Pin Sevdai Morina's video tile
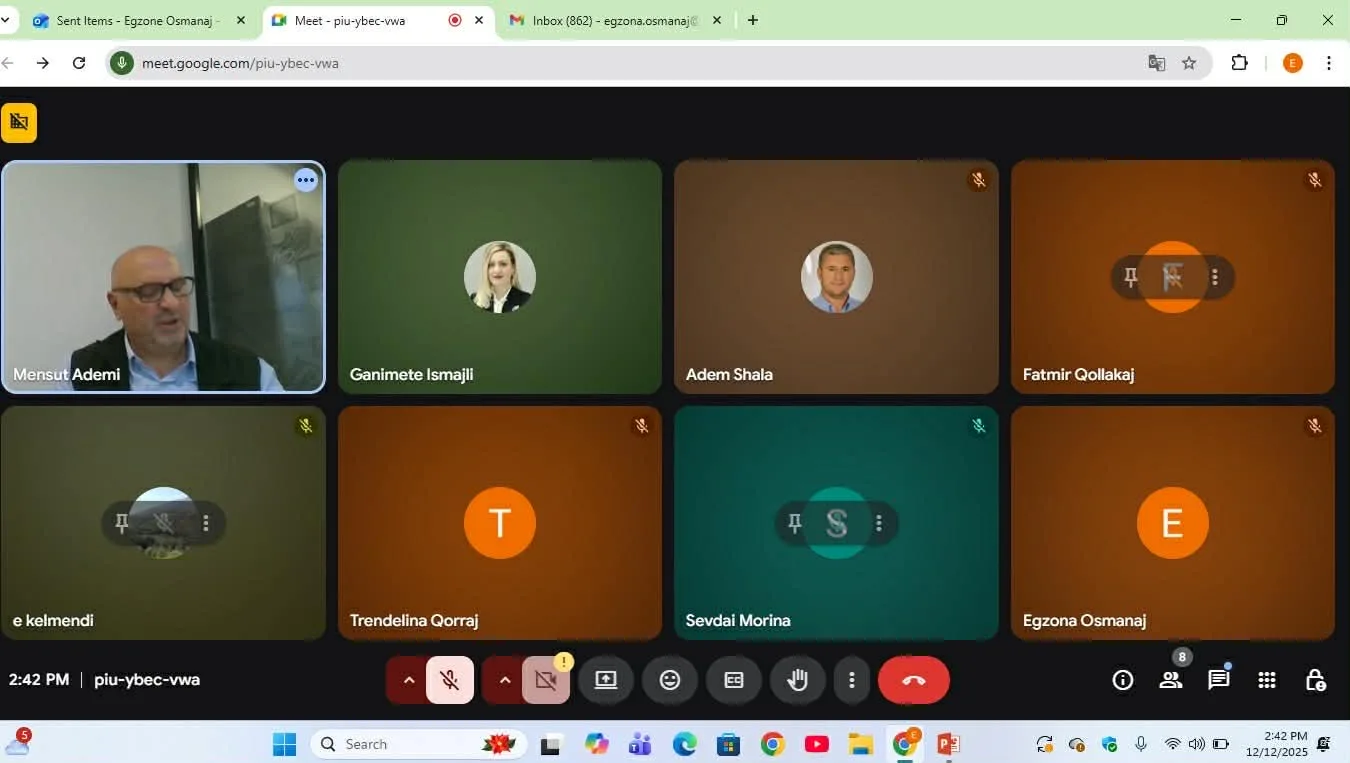 [793, 522]
